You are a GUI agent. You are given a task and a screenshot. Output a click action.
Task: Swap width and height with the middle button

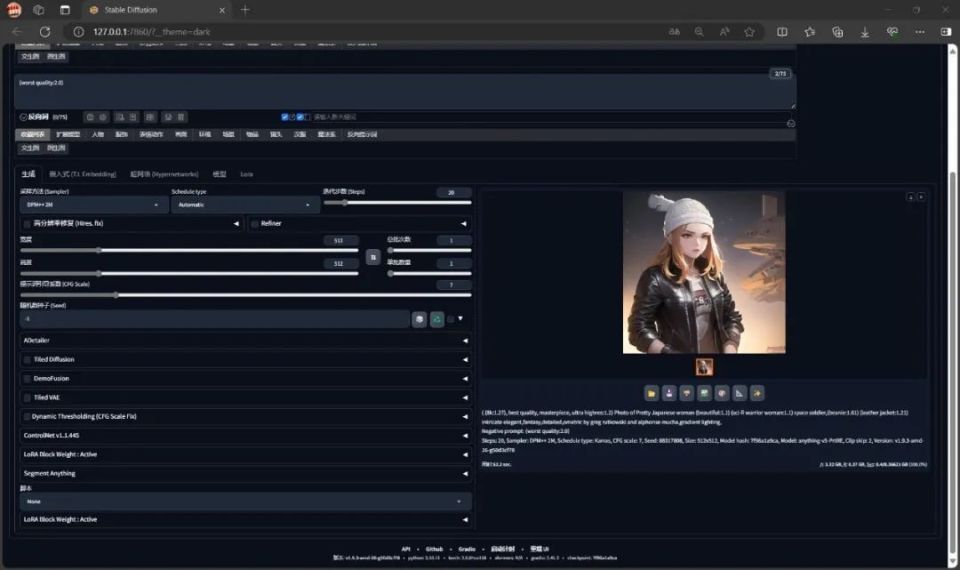373,257
